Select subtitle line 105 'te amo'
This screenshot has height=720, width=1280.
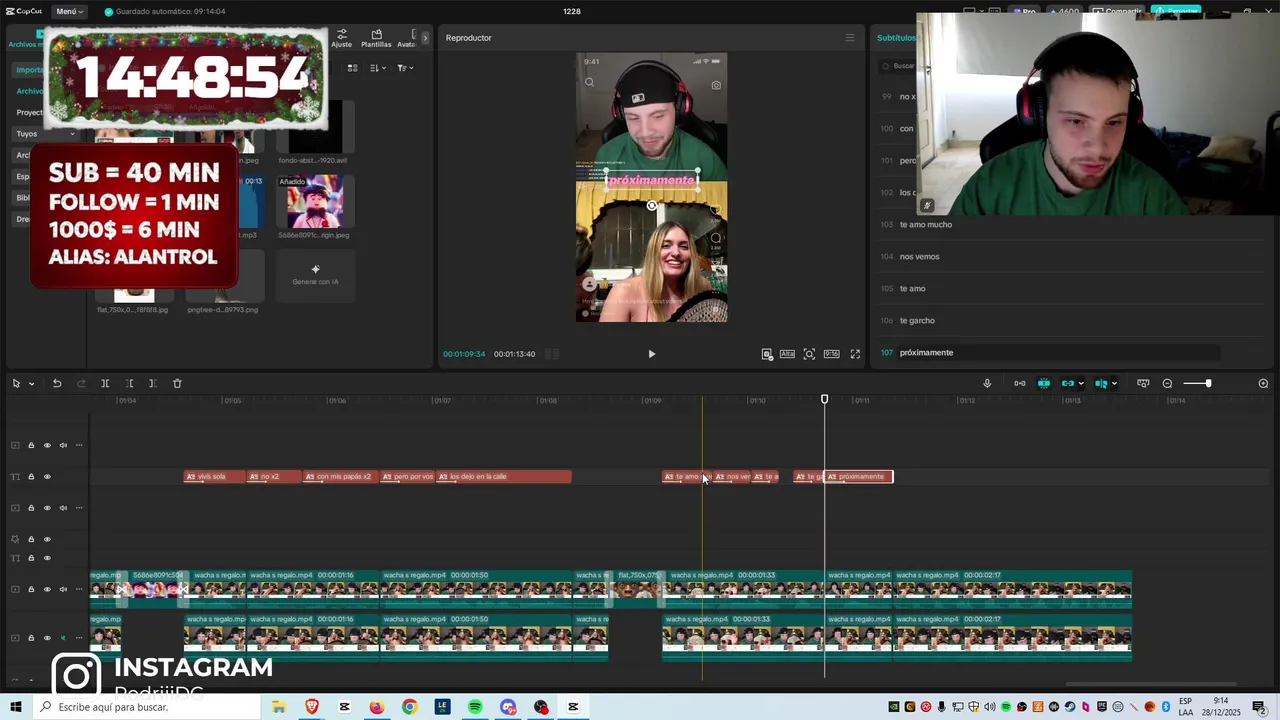pos(912,288)
